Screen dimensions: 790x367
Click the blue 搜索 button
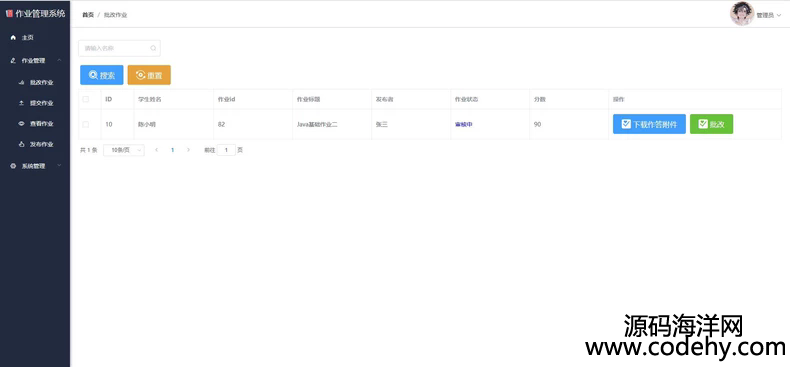(102, 75)
